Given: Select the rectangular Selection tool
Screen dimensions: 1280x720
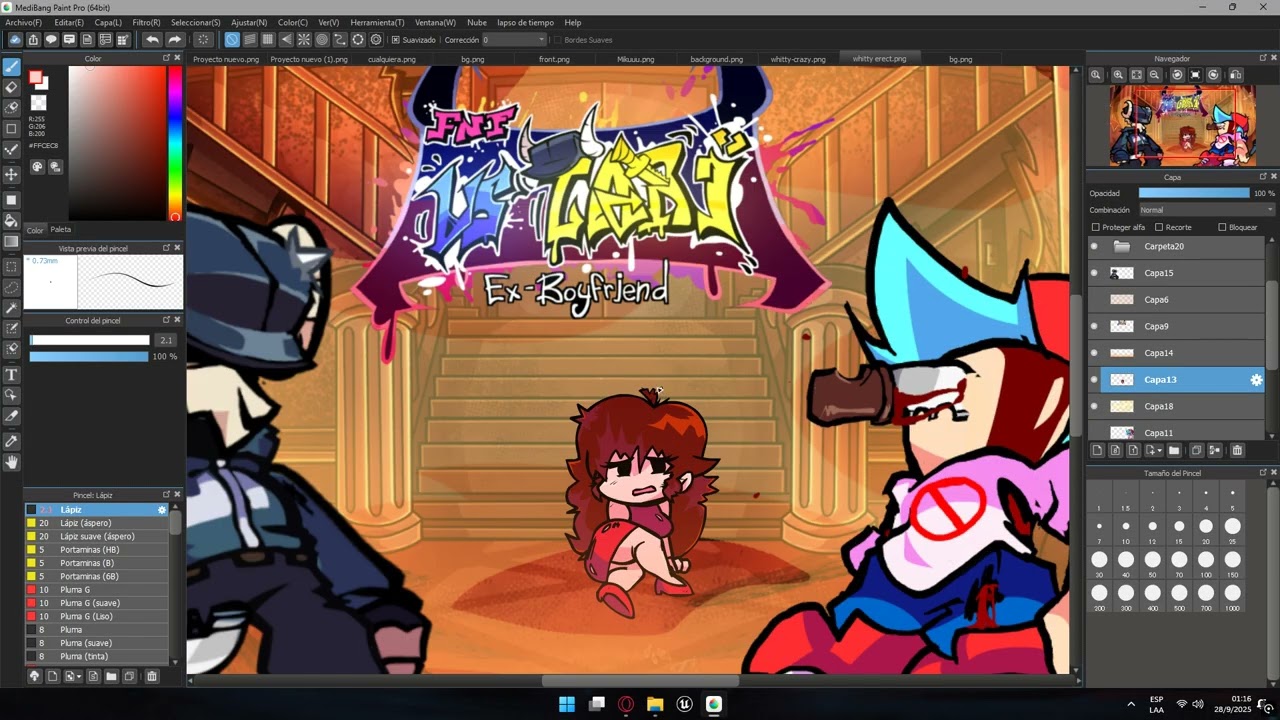Looking at the screenshot, I should 12,267.
